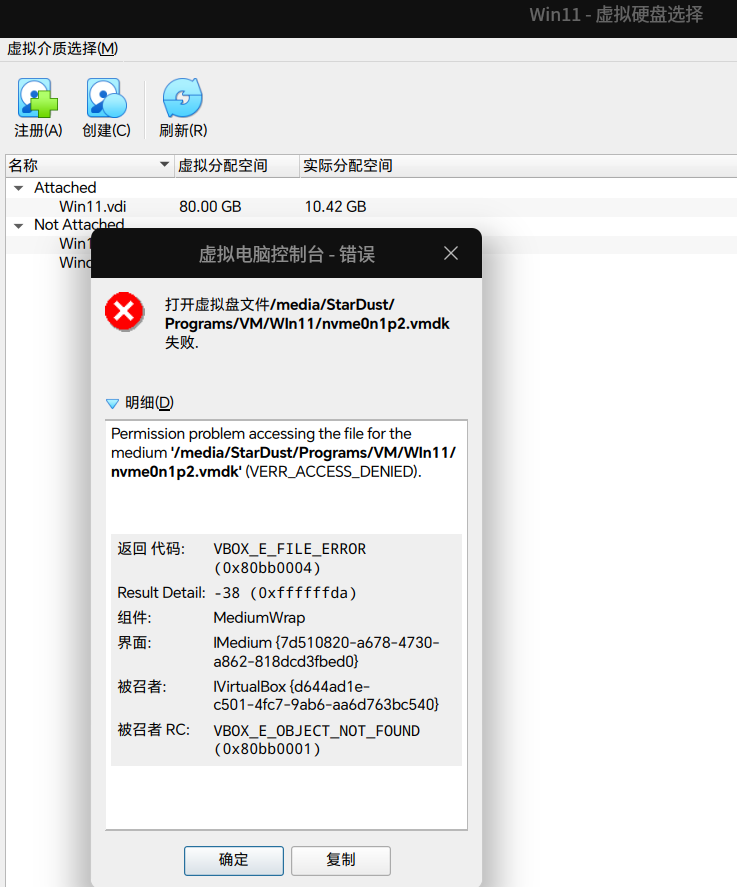Click the VBOX_E_OBJECT_NOT_FOUND callee RC value
The image size is (737, 887).
pos(317,739)
